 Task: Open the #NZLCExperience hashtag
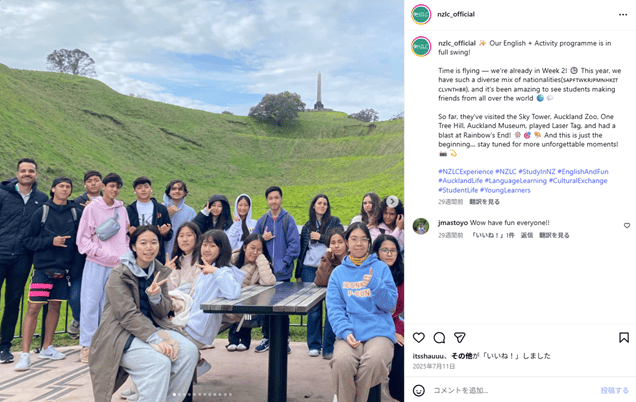[x=466, y=172]
